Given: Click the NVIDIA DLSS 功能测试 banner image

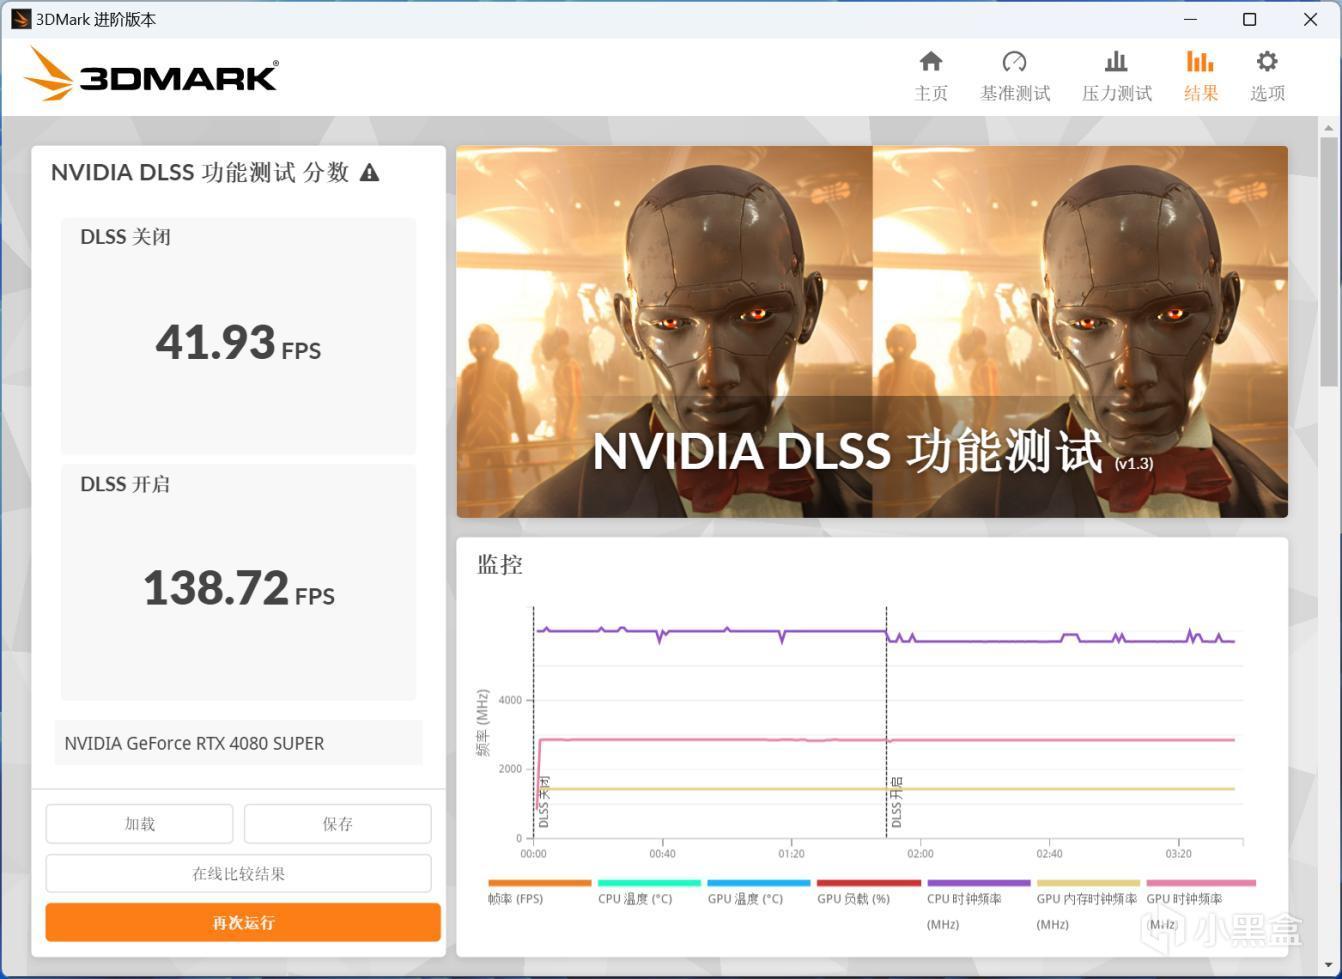Looking at the screenshot, I should (x=872, y=332).
